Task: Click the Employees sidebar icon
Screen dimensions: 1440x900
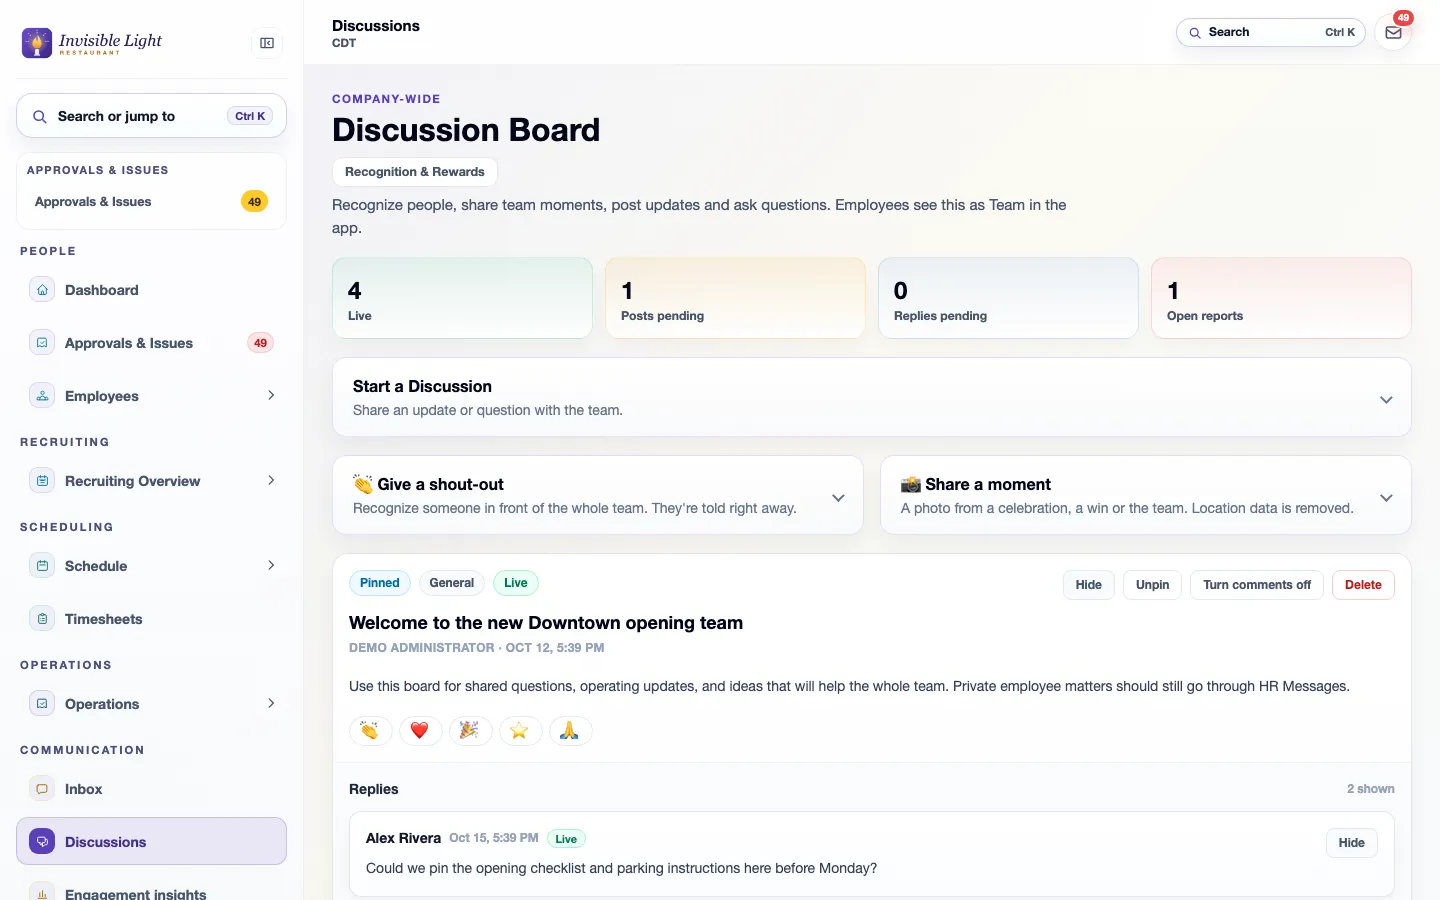Action: [x=42, y=396]
